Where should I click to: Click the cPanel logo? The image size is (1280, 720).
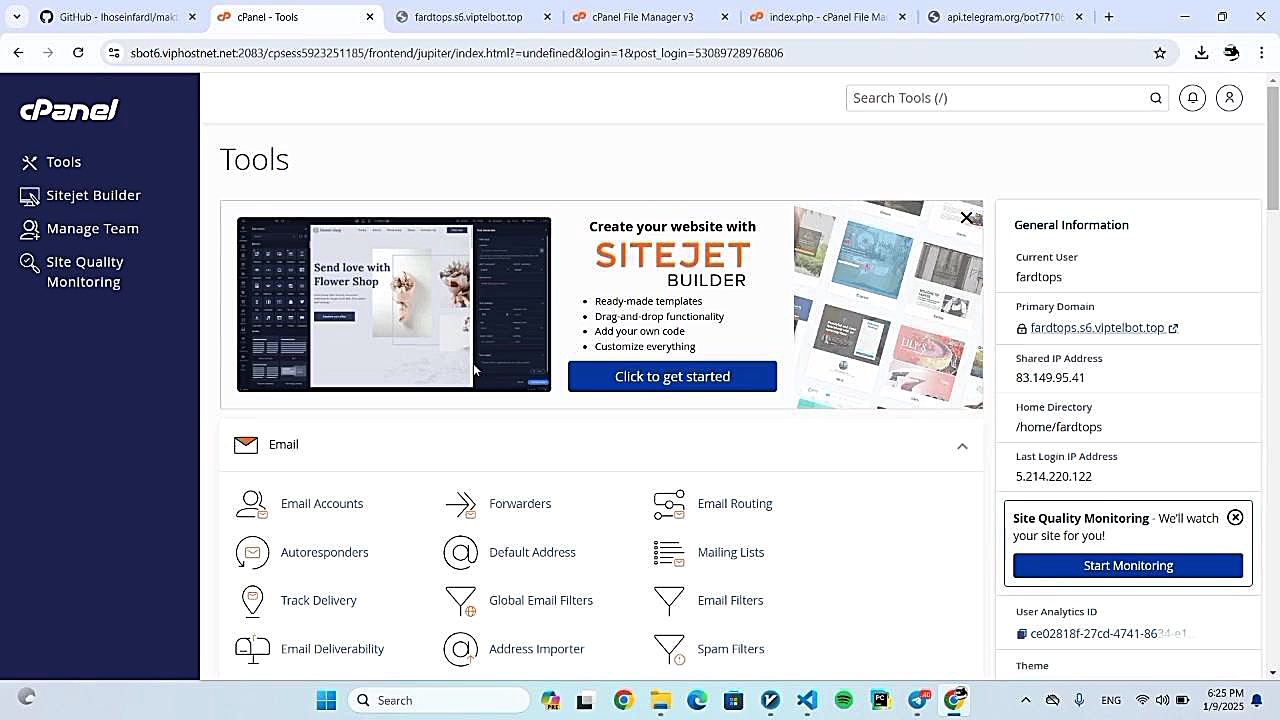pyautogui.click(x=69, y=109)
